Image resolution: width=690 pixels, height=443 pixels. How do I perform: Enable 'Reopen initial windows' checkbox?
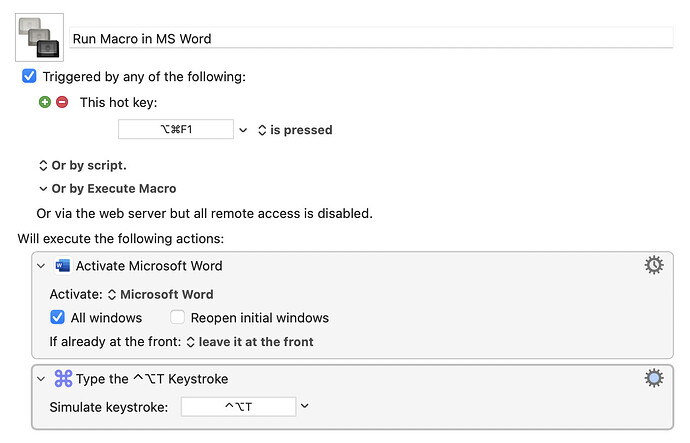pos(177,317)
